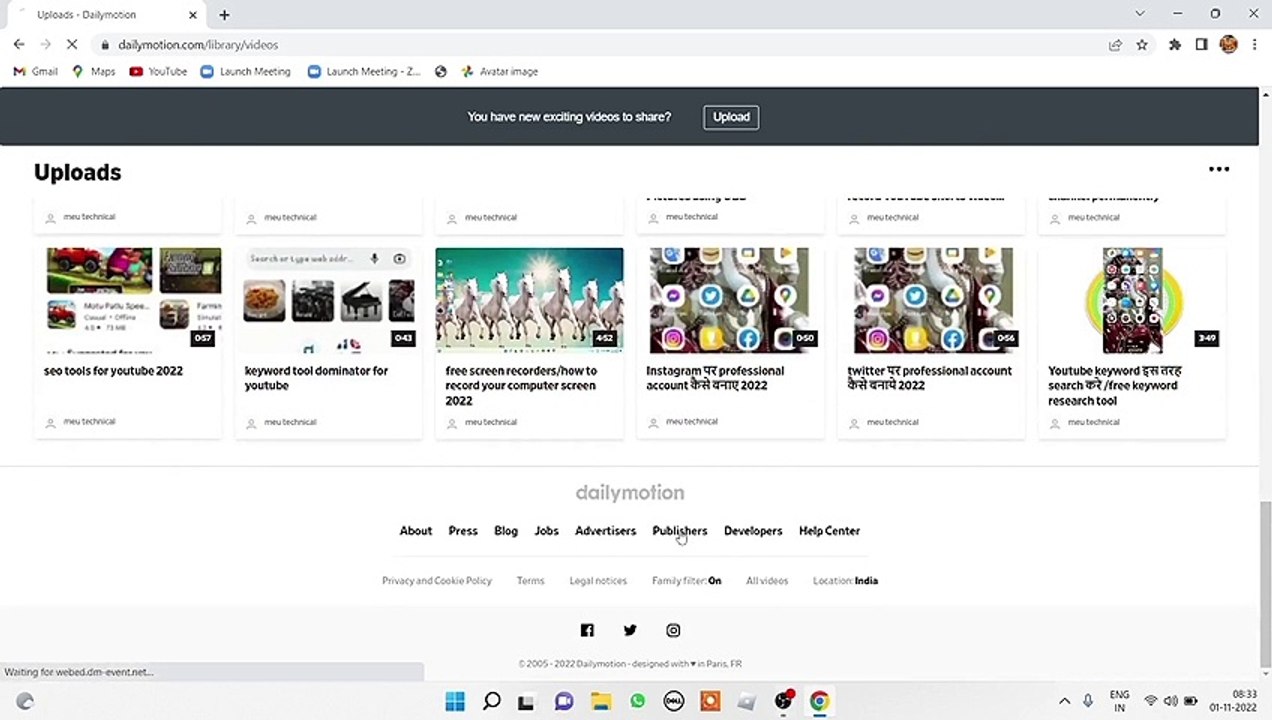
Task: Show hidden system tray icons
Action: tap(1064, 701)
